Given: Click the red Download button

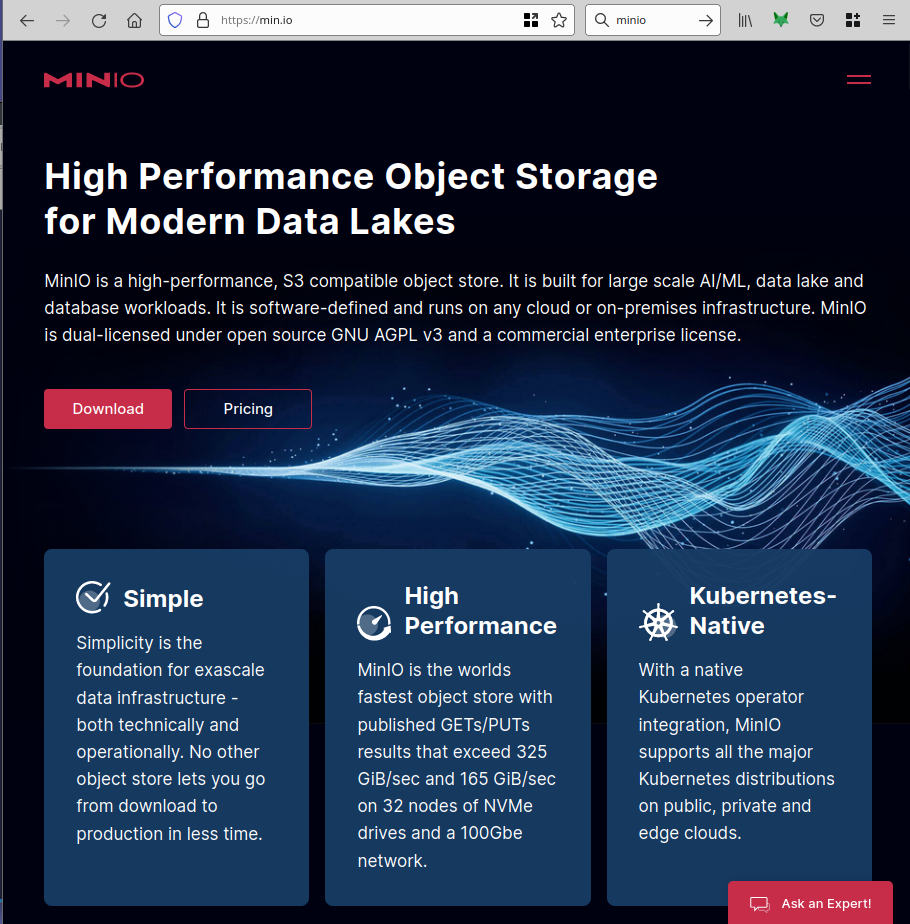Looking at the screenshot, I should click(108, 409).
